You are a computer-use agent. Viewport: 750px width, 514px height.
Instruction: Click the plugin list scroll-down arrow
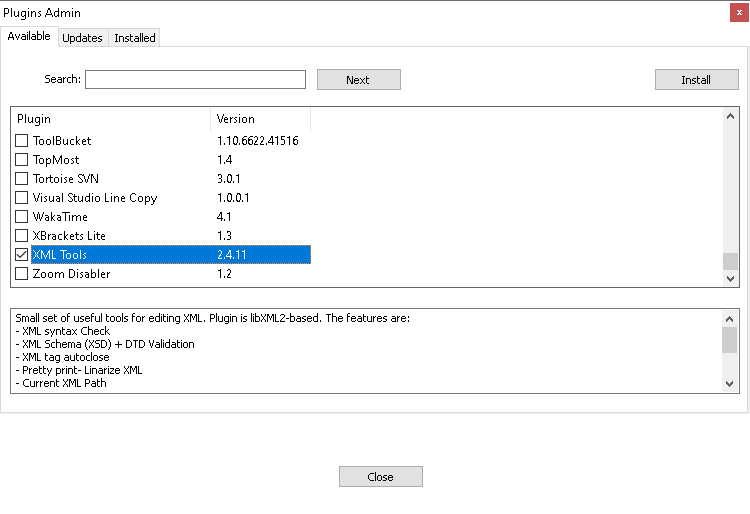coord(730,279)
